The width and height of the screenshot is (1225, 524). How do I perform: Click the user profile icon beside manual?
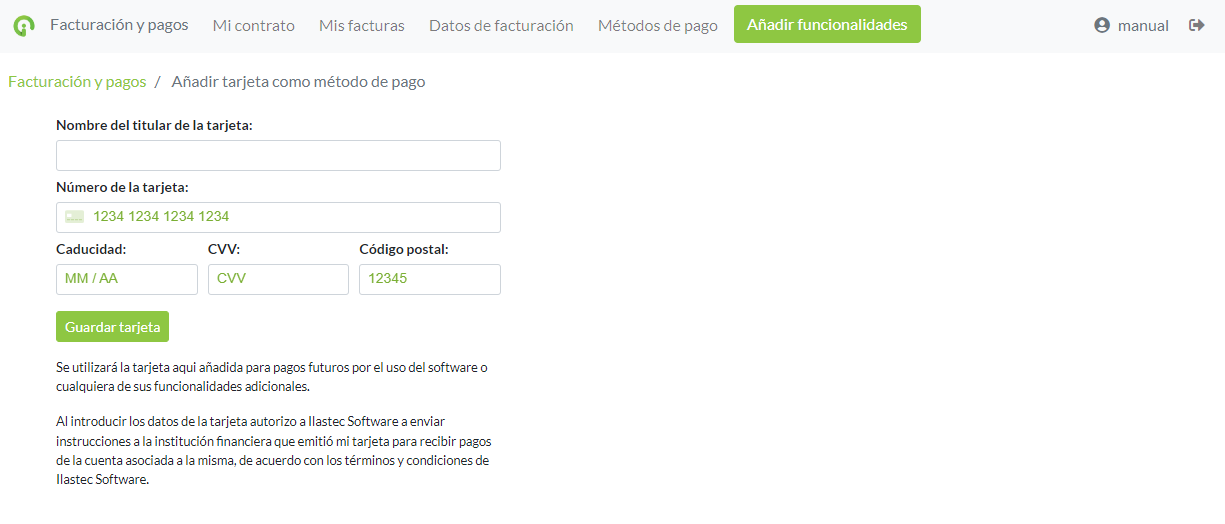click(1102, 25)
